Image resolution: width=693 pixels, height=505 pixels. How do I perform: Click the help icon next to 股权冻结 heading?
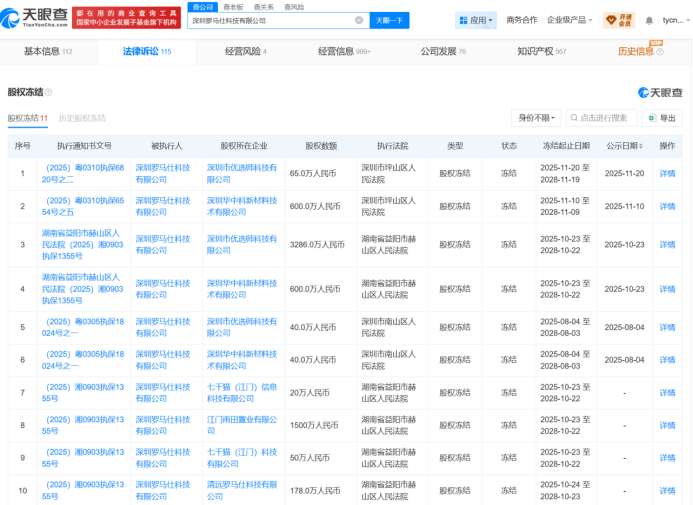[48, 92]
